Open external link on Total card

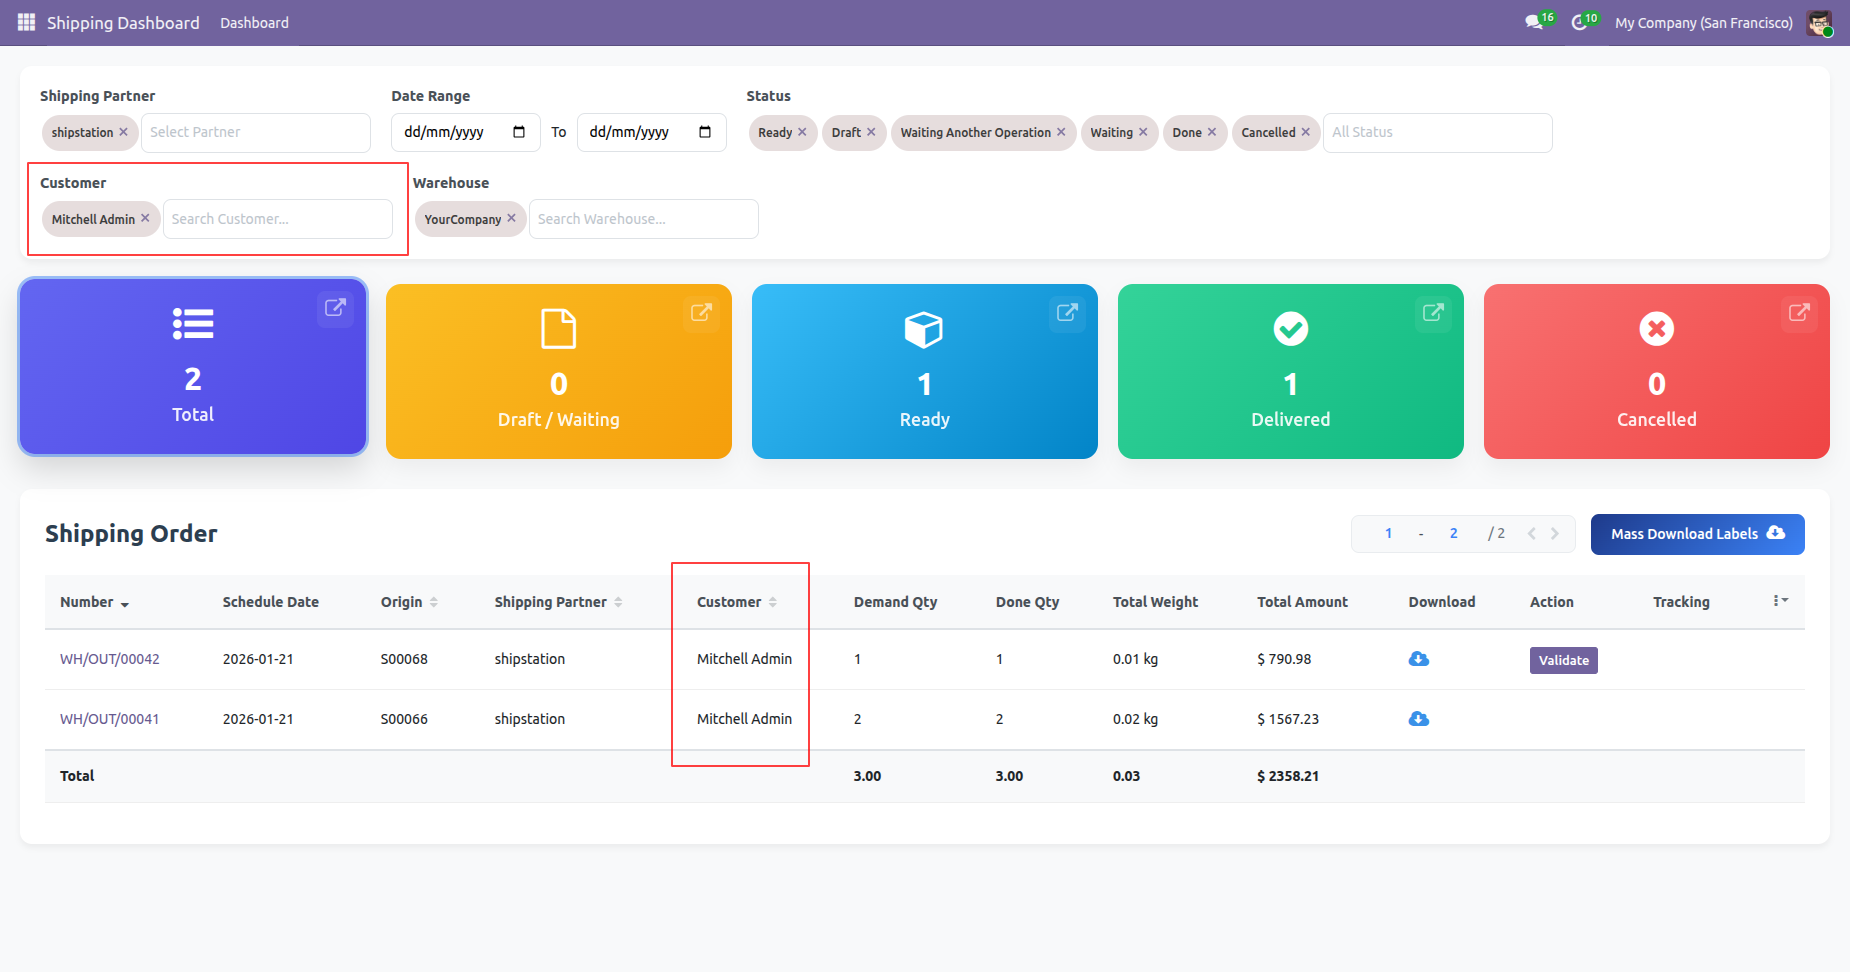[335, 307]
